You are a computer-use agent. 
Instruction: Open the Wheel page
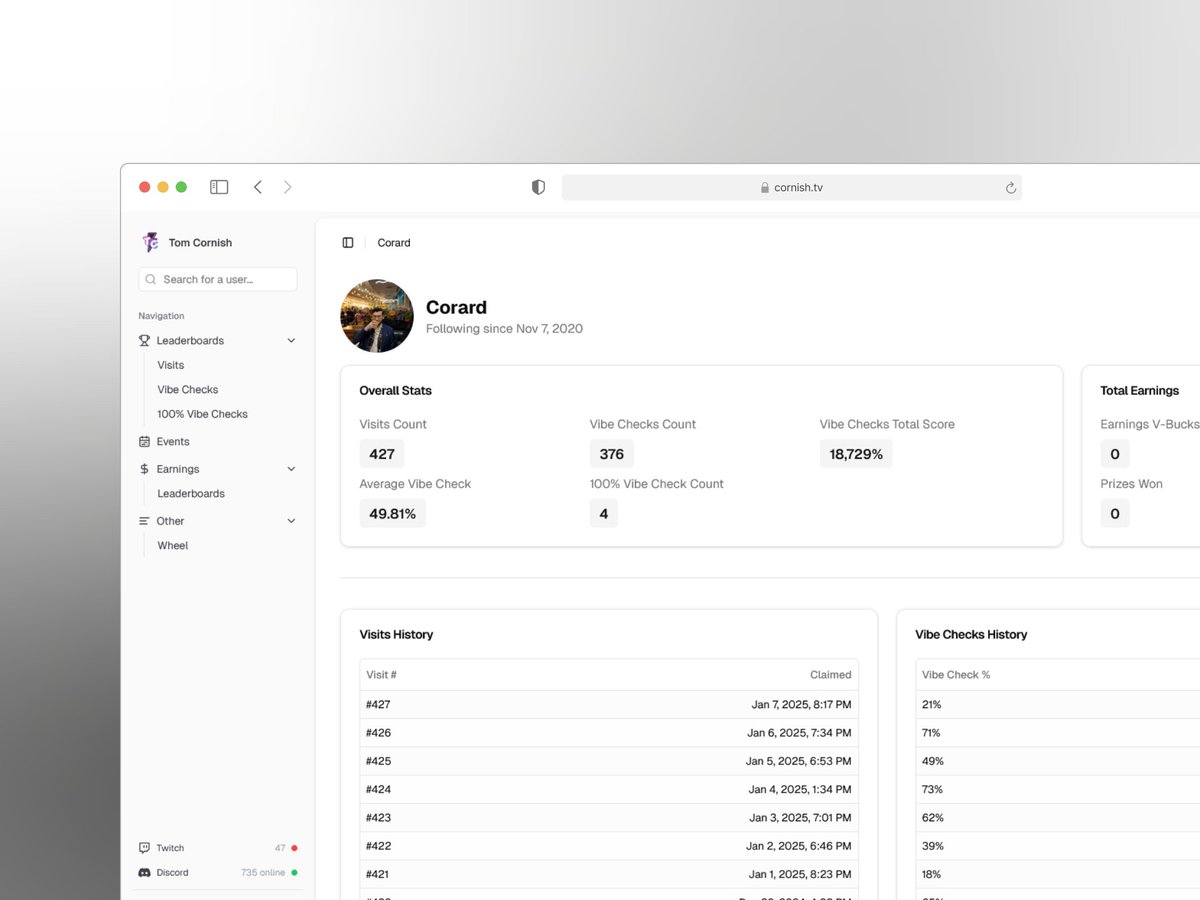pyautogui.click(x=172, y=545)
